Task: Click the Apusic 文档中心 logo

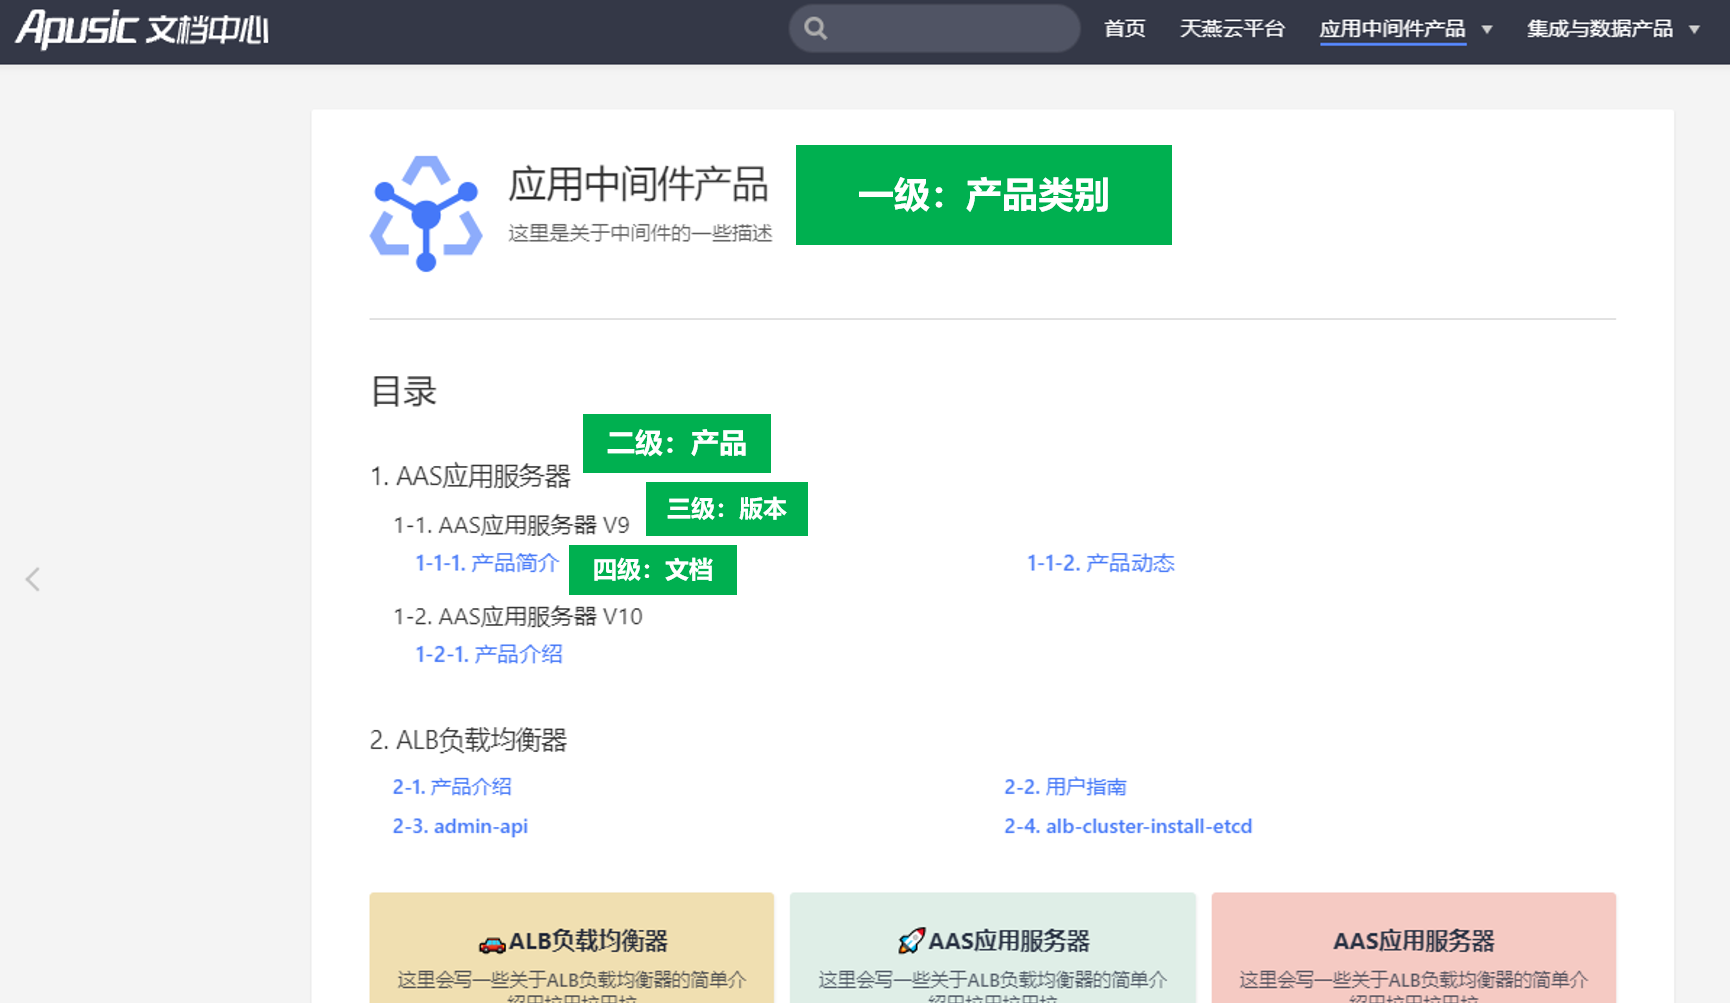Action: 142,28
